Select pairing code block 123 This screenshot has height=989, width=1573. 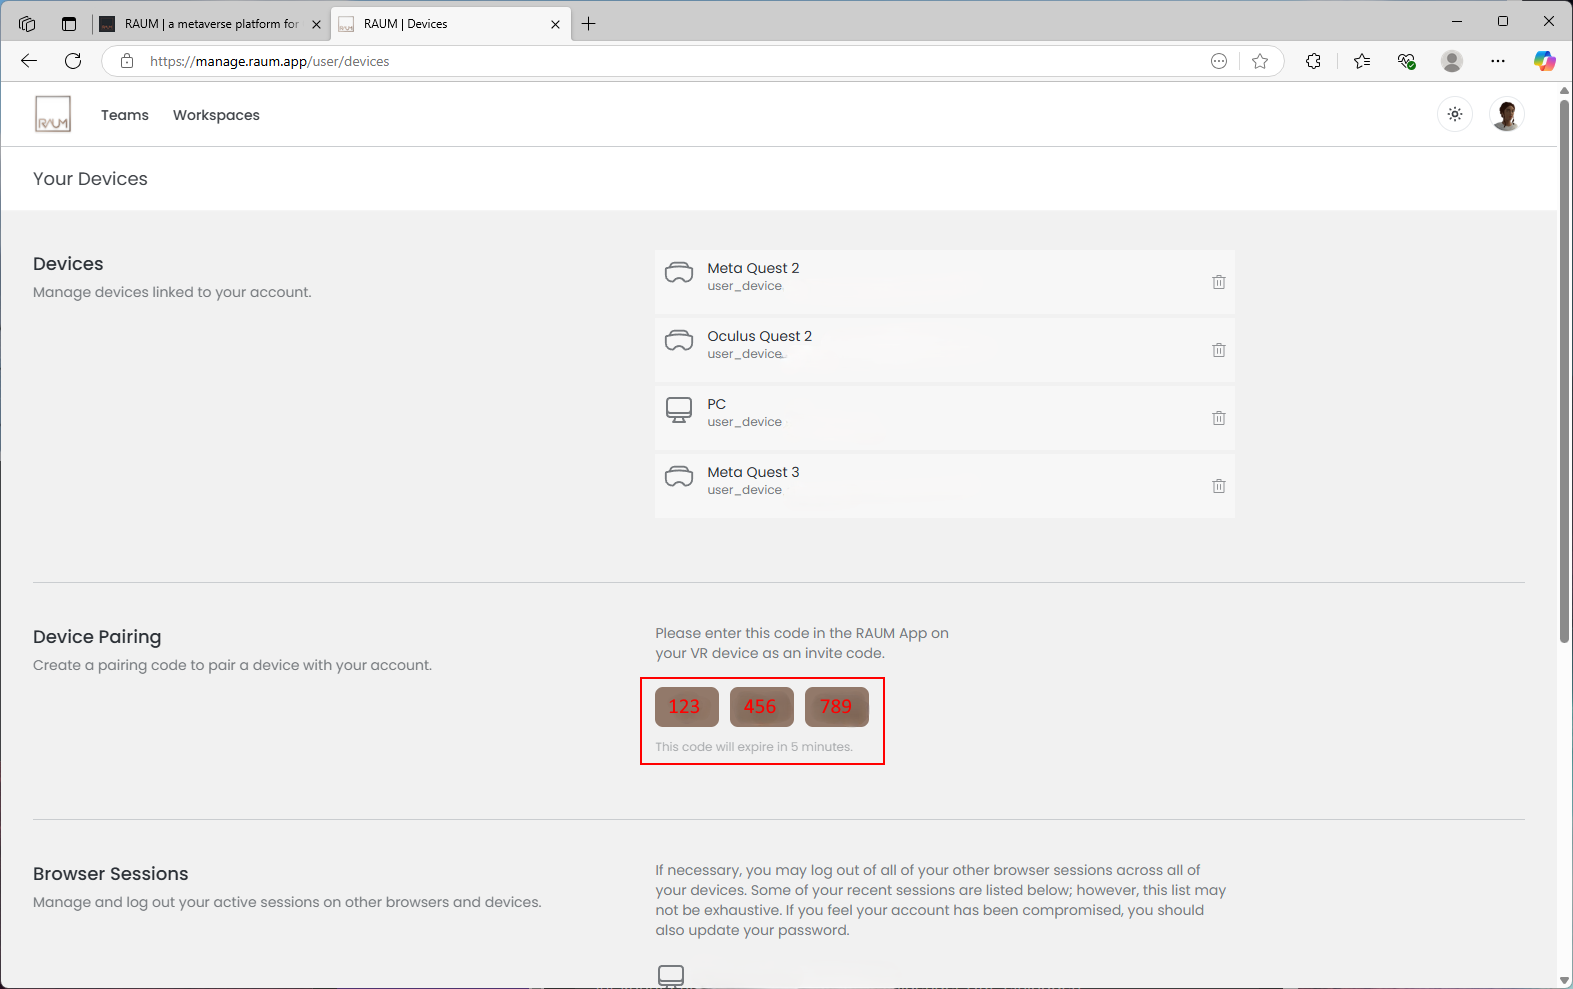coord(686,706)
